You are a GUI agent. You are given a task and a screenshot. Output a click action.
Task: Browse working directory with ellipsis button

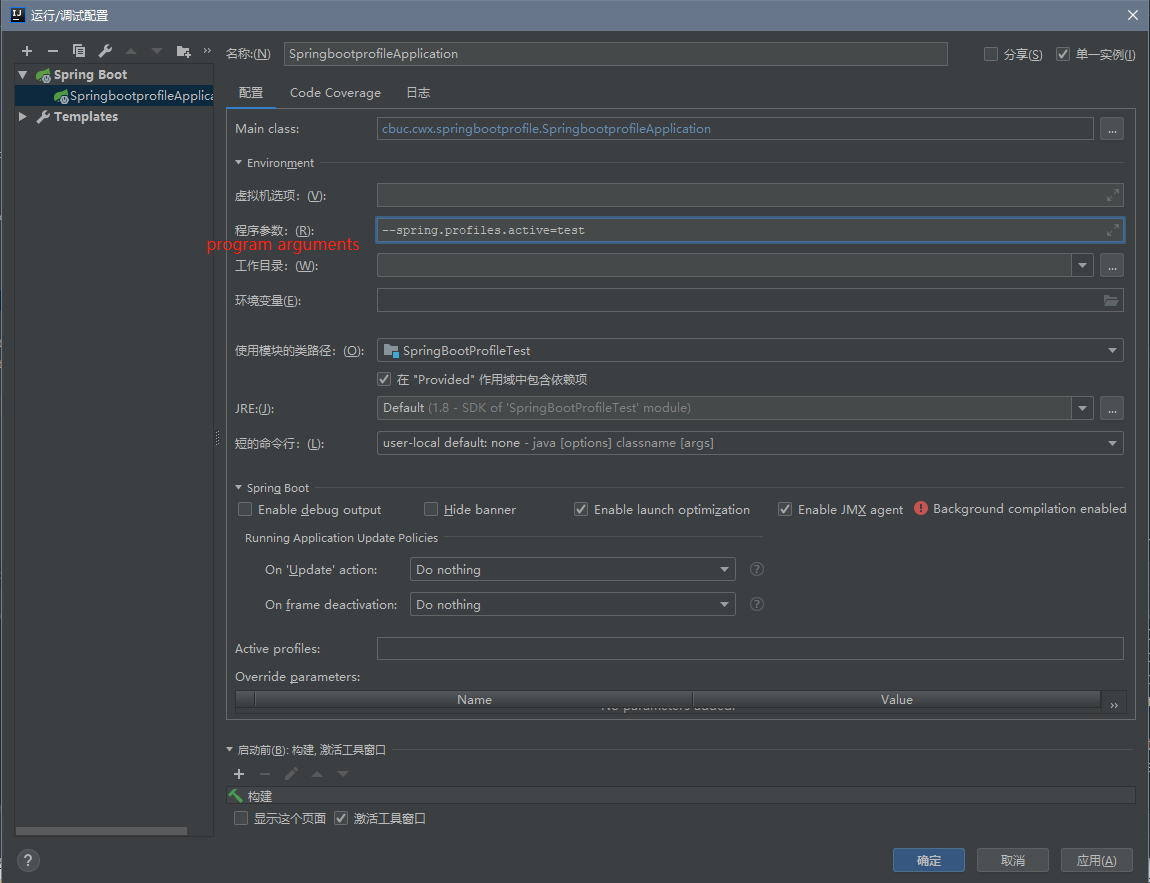pos(1112,265)
